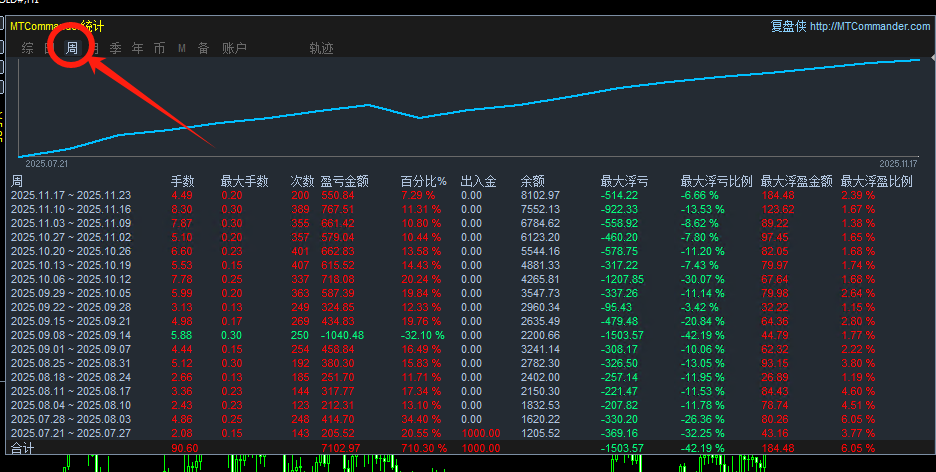This screenshot has height=472, width=936.
Task: Open the 币 currency tab
Action: 159,48
